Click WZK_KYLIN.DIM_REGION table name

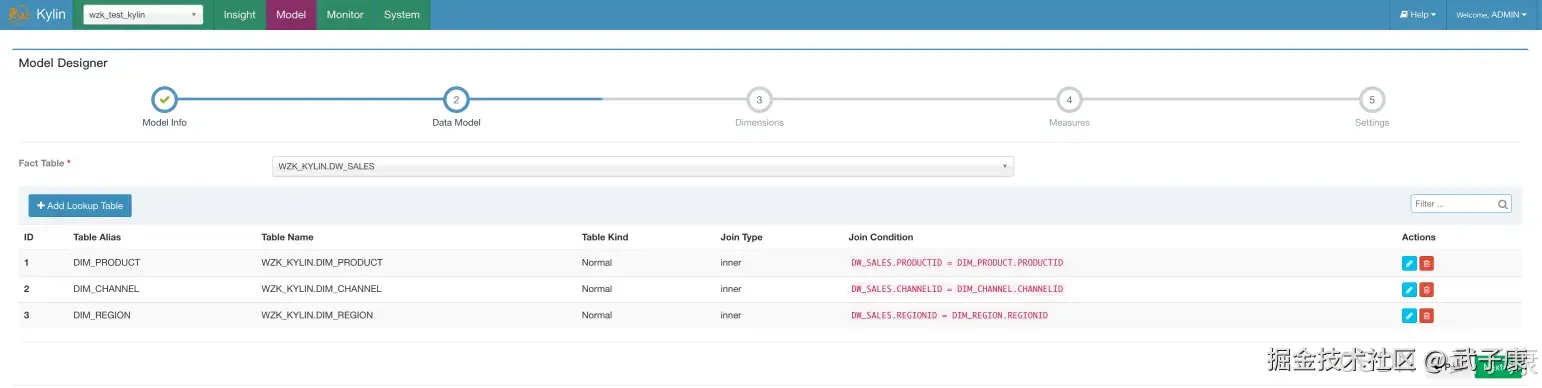(317, 315)
